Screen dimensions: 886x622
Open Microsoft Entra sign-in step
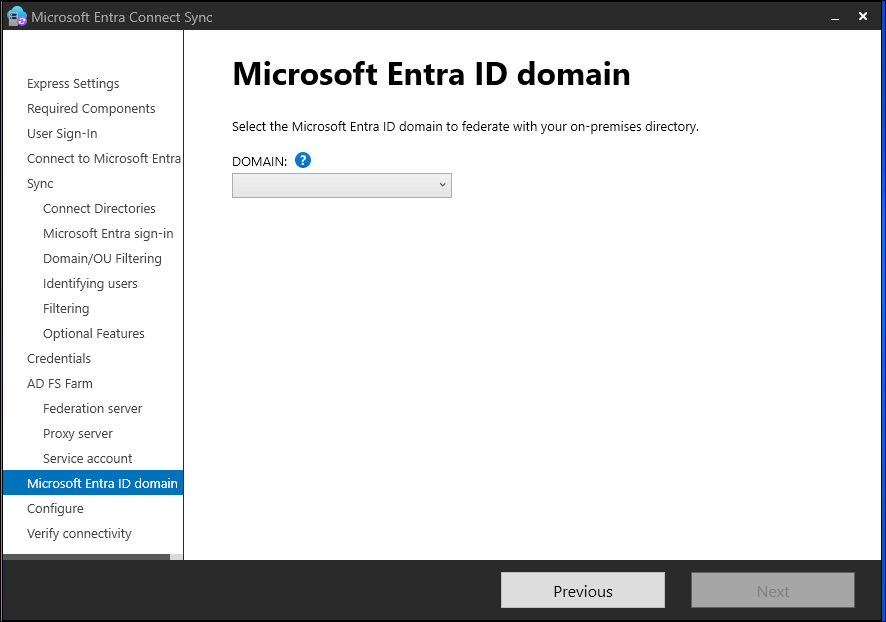click(x=108, y=234)
